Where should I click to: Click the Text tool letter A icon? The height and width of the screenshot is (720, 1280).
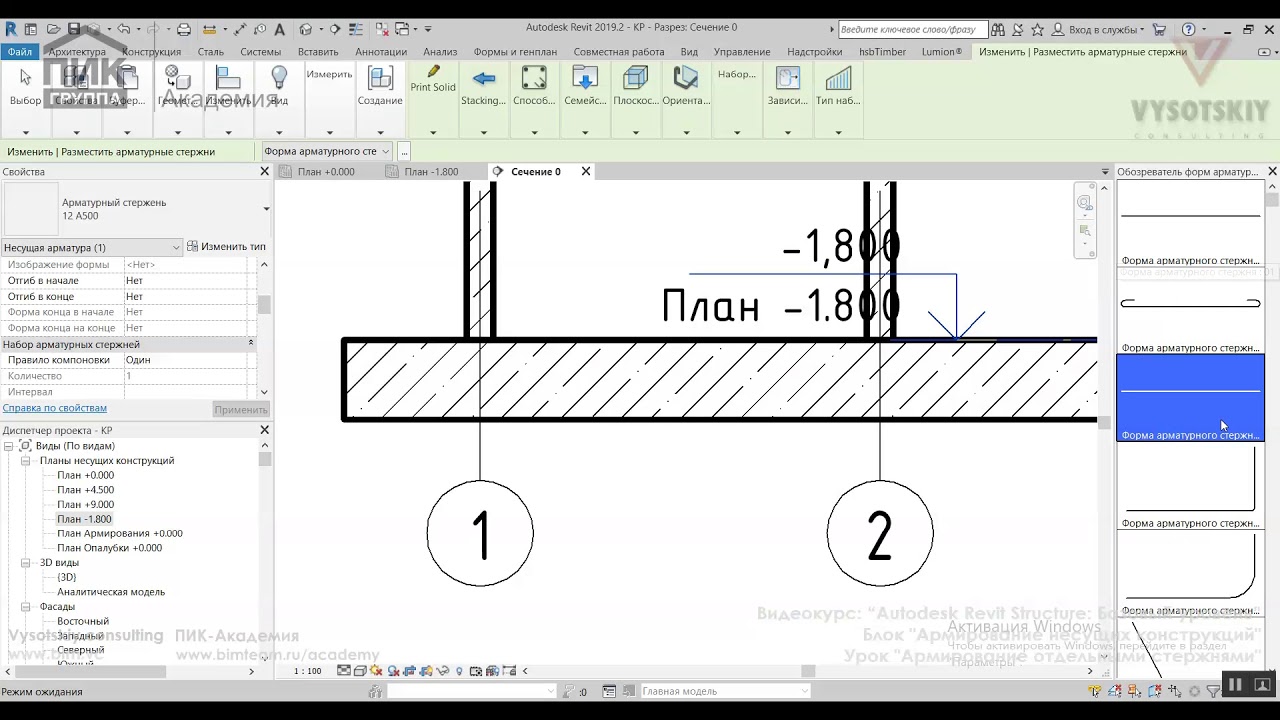[x=279, y=29]
